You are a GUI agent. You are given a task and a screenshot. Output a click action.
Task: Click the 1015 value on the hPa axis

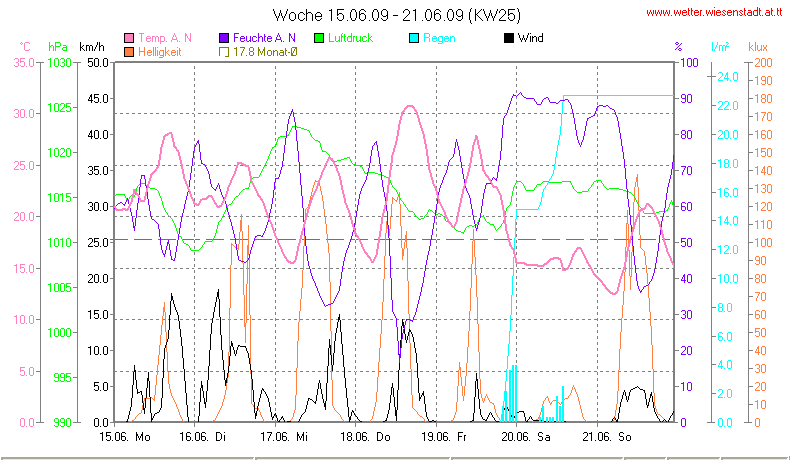pyautogui.click(x=59, y=198)
